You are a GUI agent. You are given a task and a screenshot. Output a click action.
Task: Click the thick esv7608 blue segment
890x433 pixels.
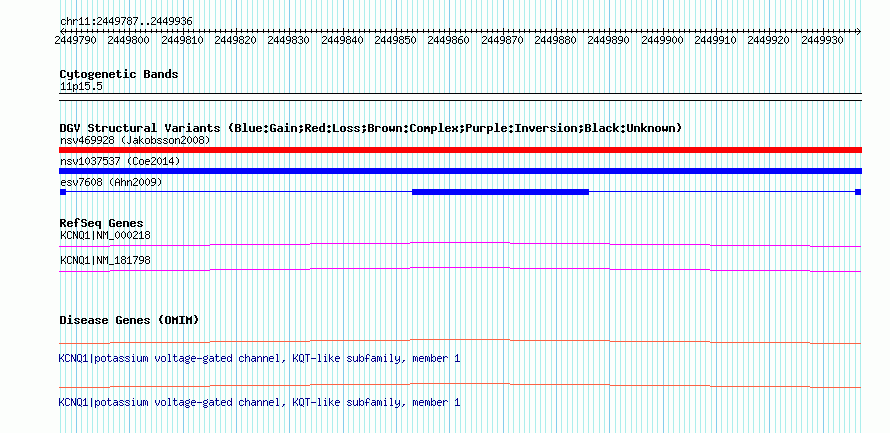[x=500, y=192]
